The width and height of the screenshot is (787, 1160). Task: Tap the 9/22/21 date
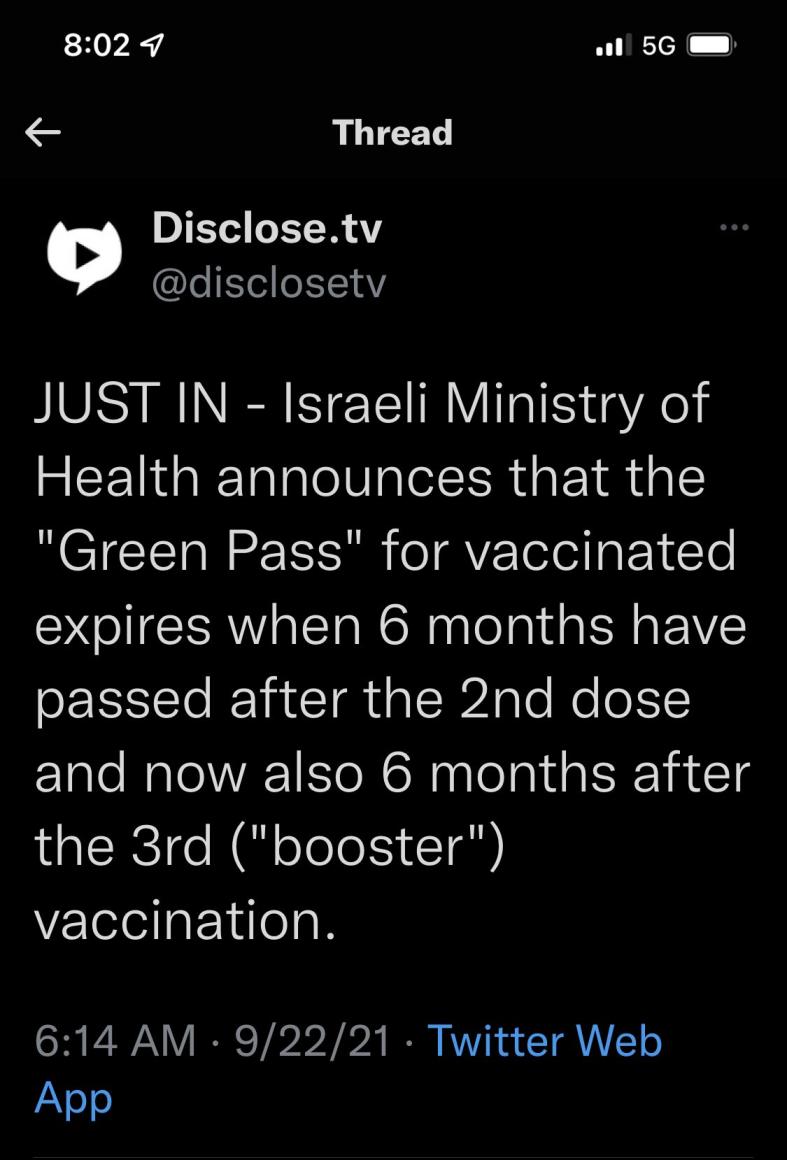(x=312, y=1041)
